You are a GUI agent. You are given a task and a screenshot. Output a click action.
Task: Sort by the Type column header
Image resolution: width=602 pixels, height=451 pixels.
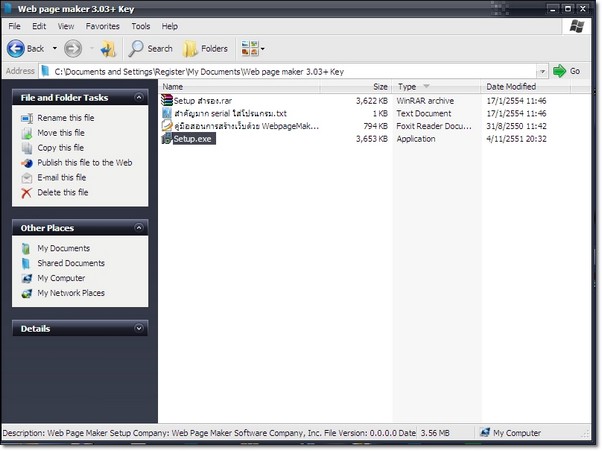[x=436, y=87]
